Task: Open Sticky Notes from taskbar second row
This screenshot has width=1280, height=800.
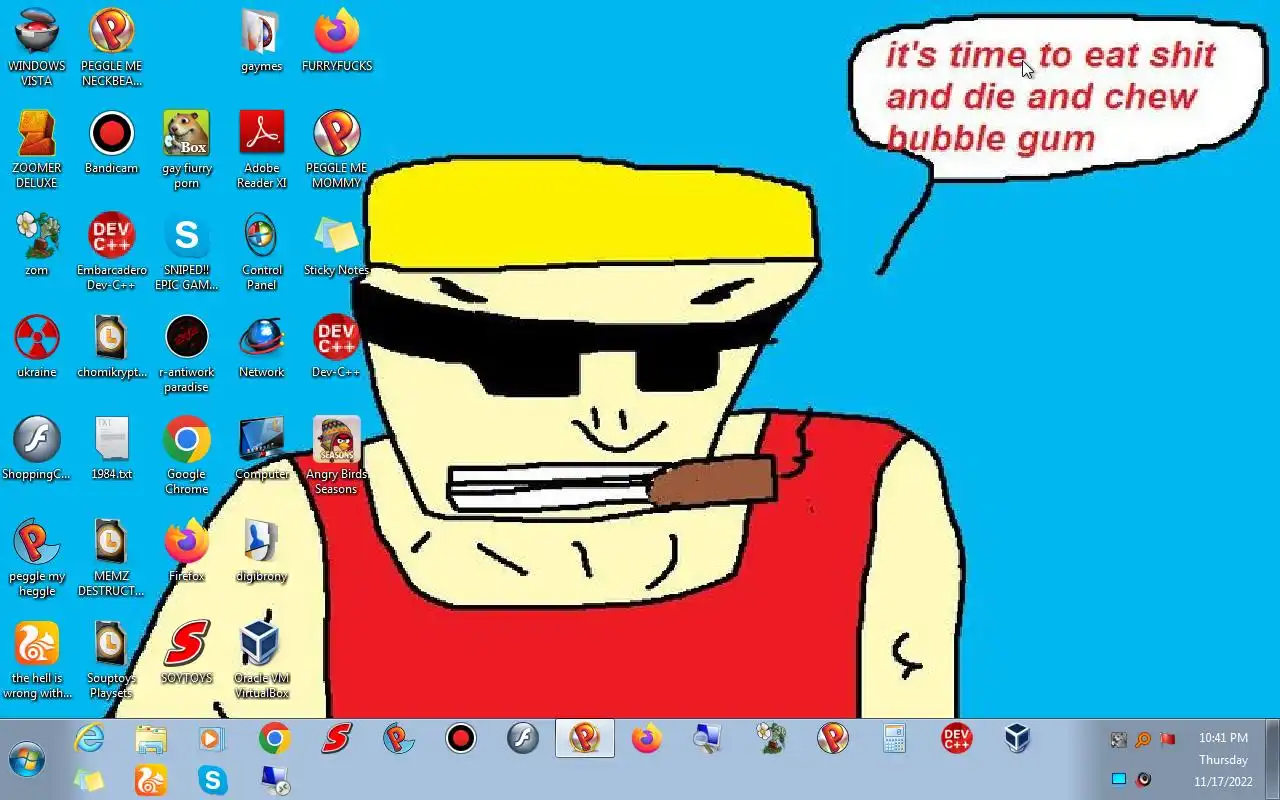Action: tap(89, 780)
